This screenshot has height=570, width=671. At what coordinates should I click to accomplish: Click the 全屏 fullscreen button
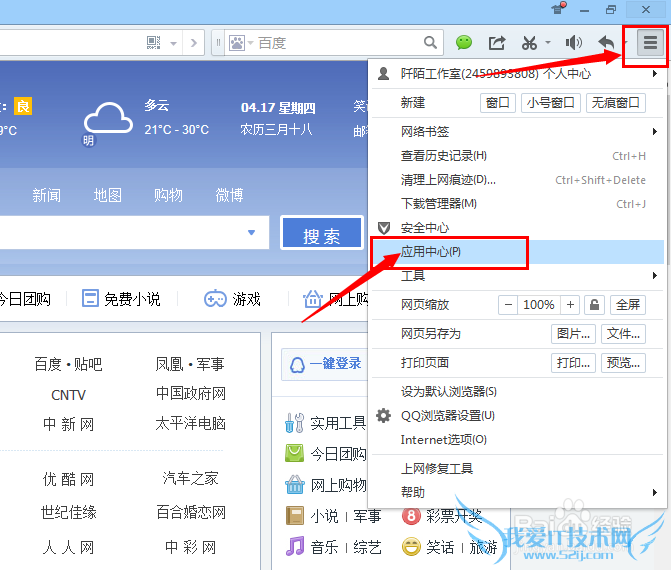628,305
